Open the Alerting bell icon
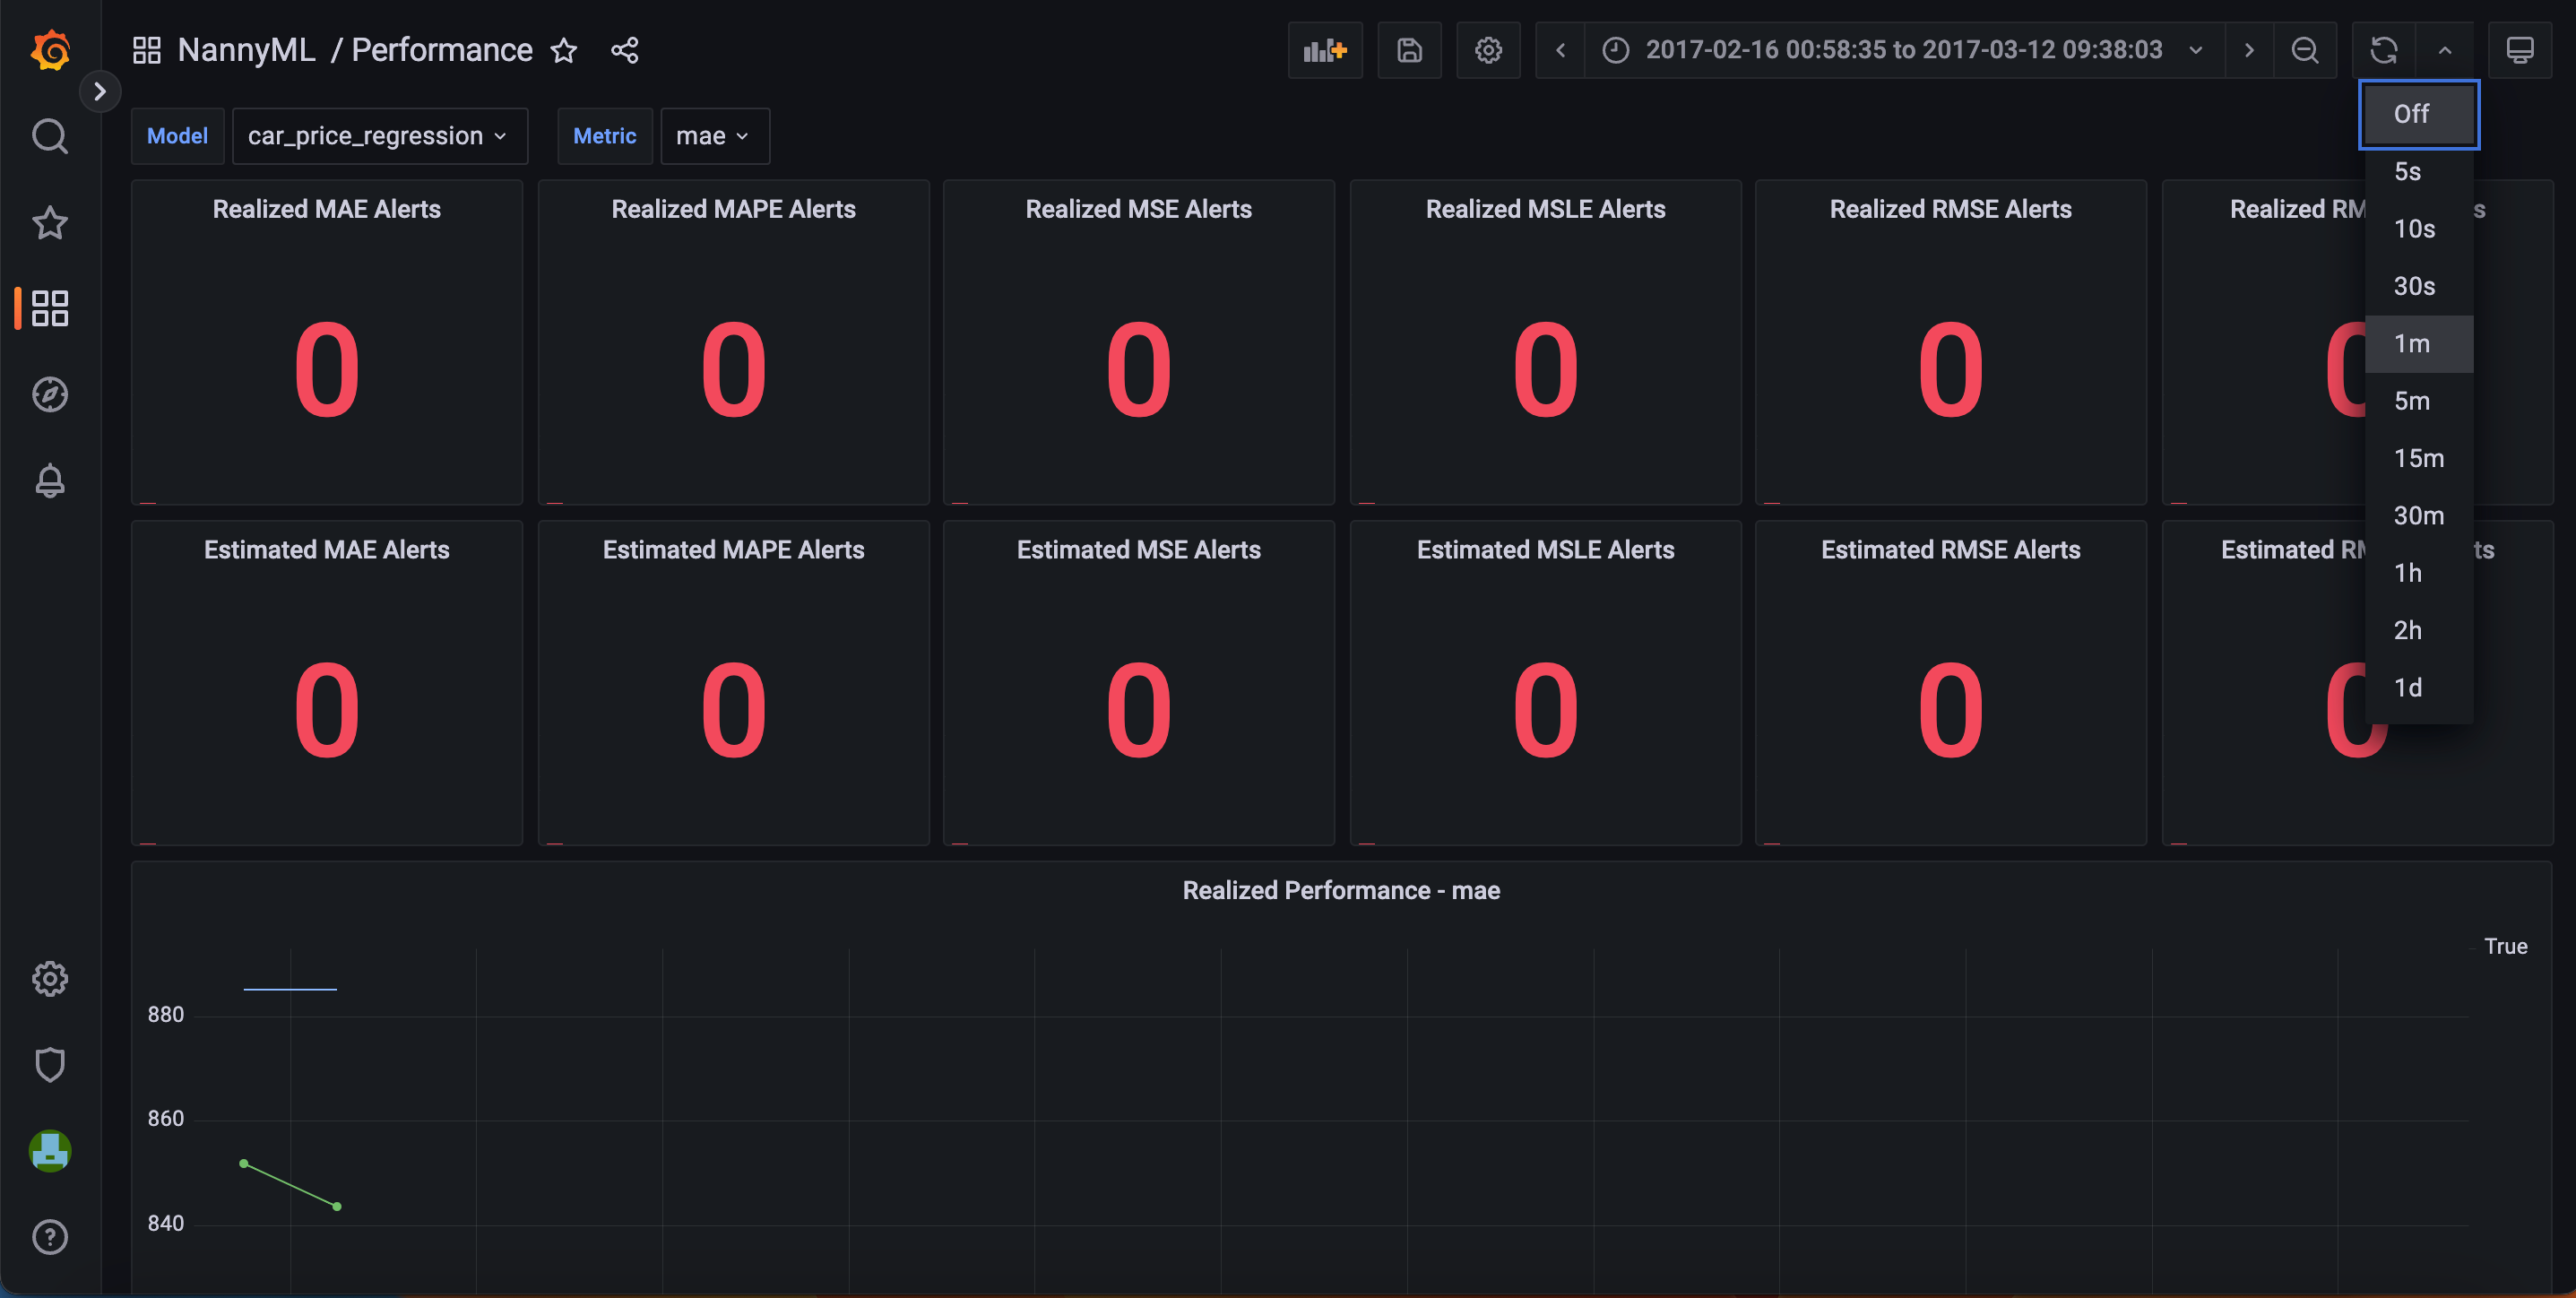 pyautogui.click(x=50, y=481)
